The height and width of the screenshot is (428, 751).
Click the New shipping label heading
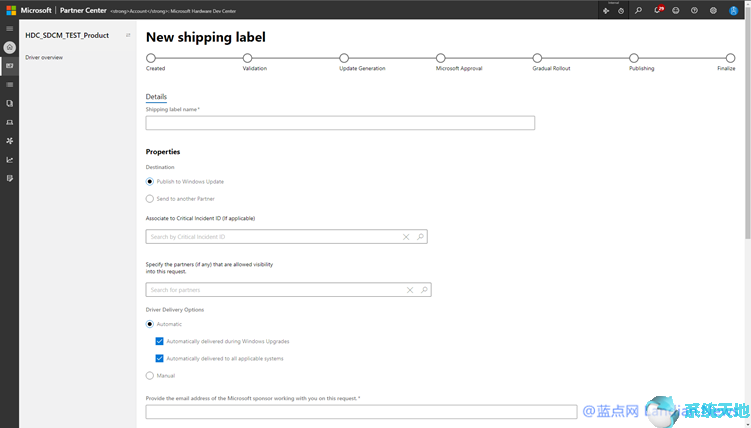pyautogui.click(x=205, y=37)
